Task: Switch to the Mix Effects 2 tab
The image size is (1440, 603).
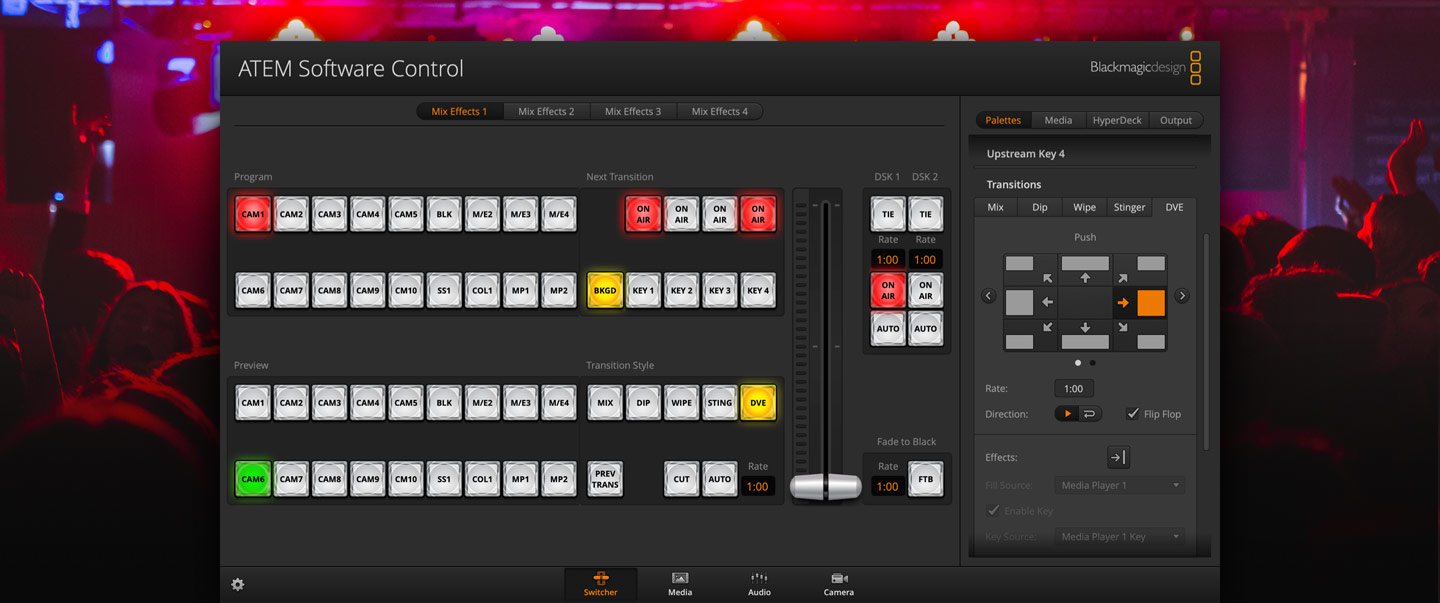Action: 546,111
